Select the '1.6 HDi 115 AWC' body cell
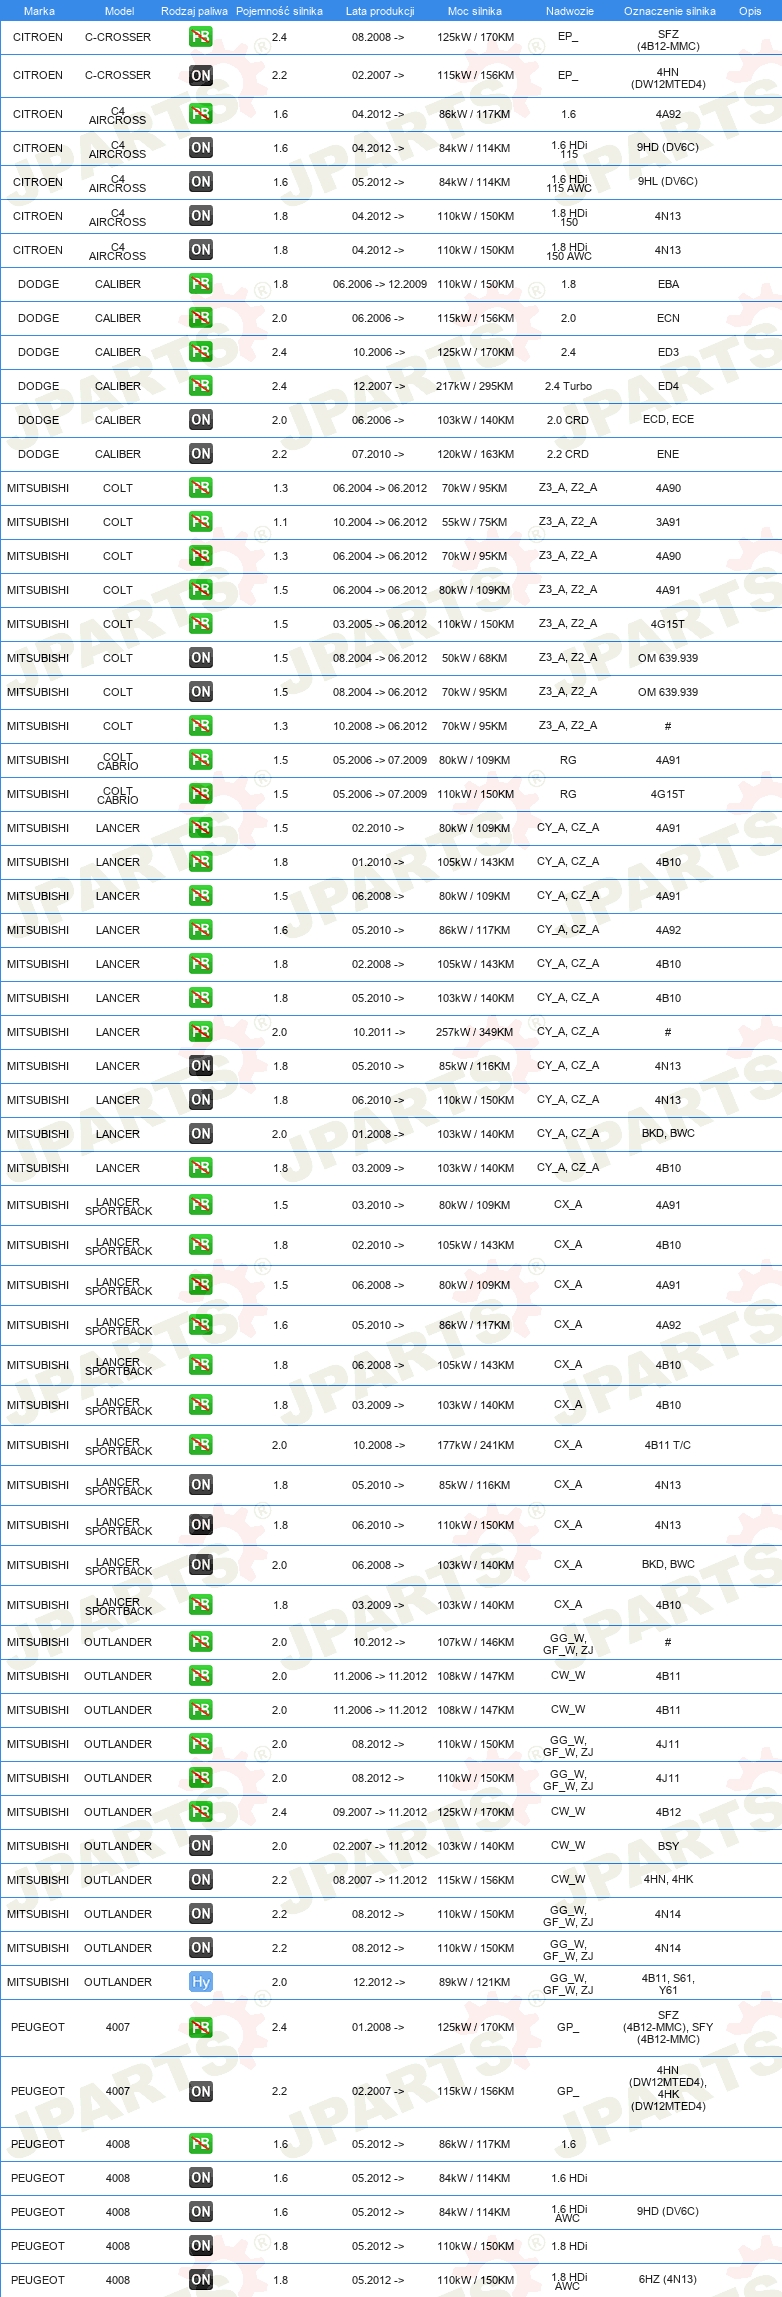782x2297 pixels. point(569,182)
